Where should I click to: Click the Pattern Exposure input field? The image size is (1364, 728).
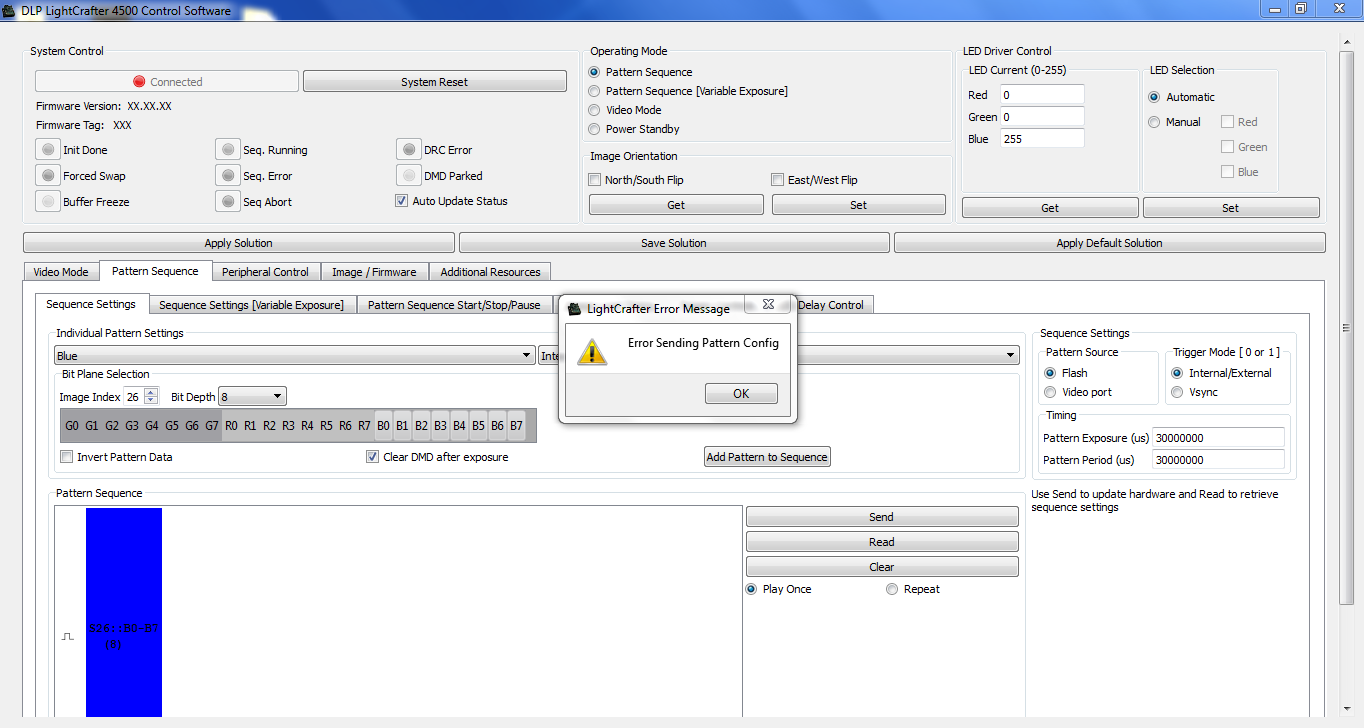pyautogui.click(x=1218, y=437)
